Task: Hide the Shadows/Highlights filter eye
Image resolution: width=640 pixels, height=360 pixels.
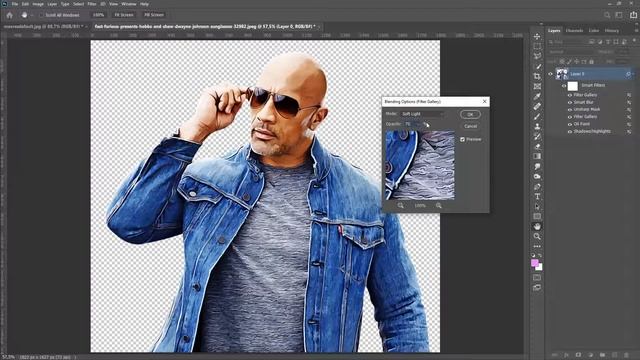Action: coord(570,131)
